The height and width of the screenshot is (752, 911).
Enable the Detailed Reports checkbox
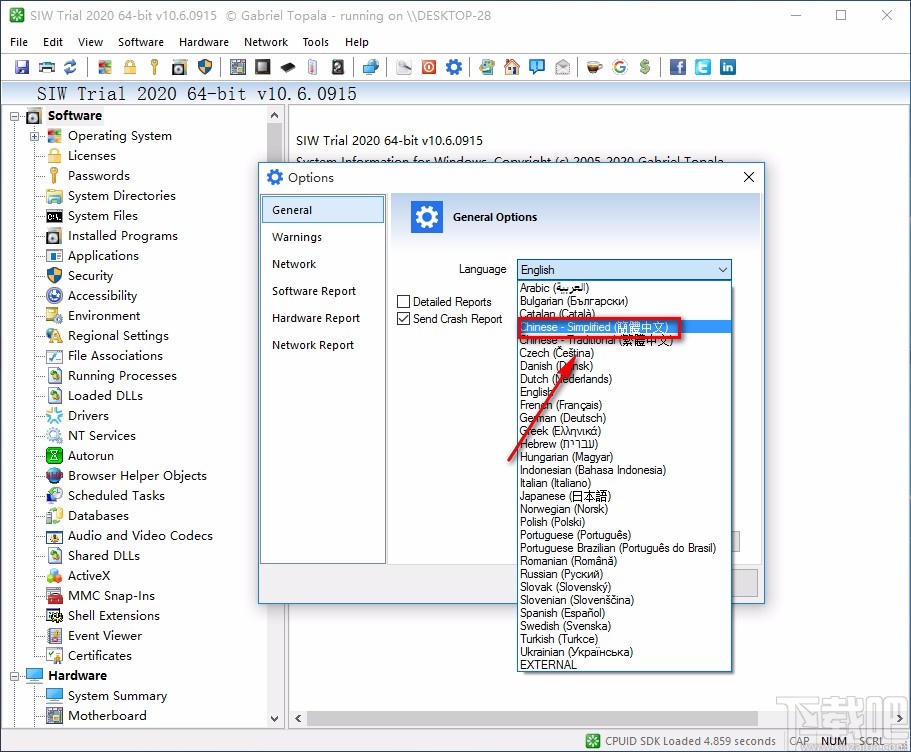(x=404, y=302)
